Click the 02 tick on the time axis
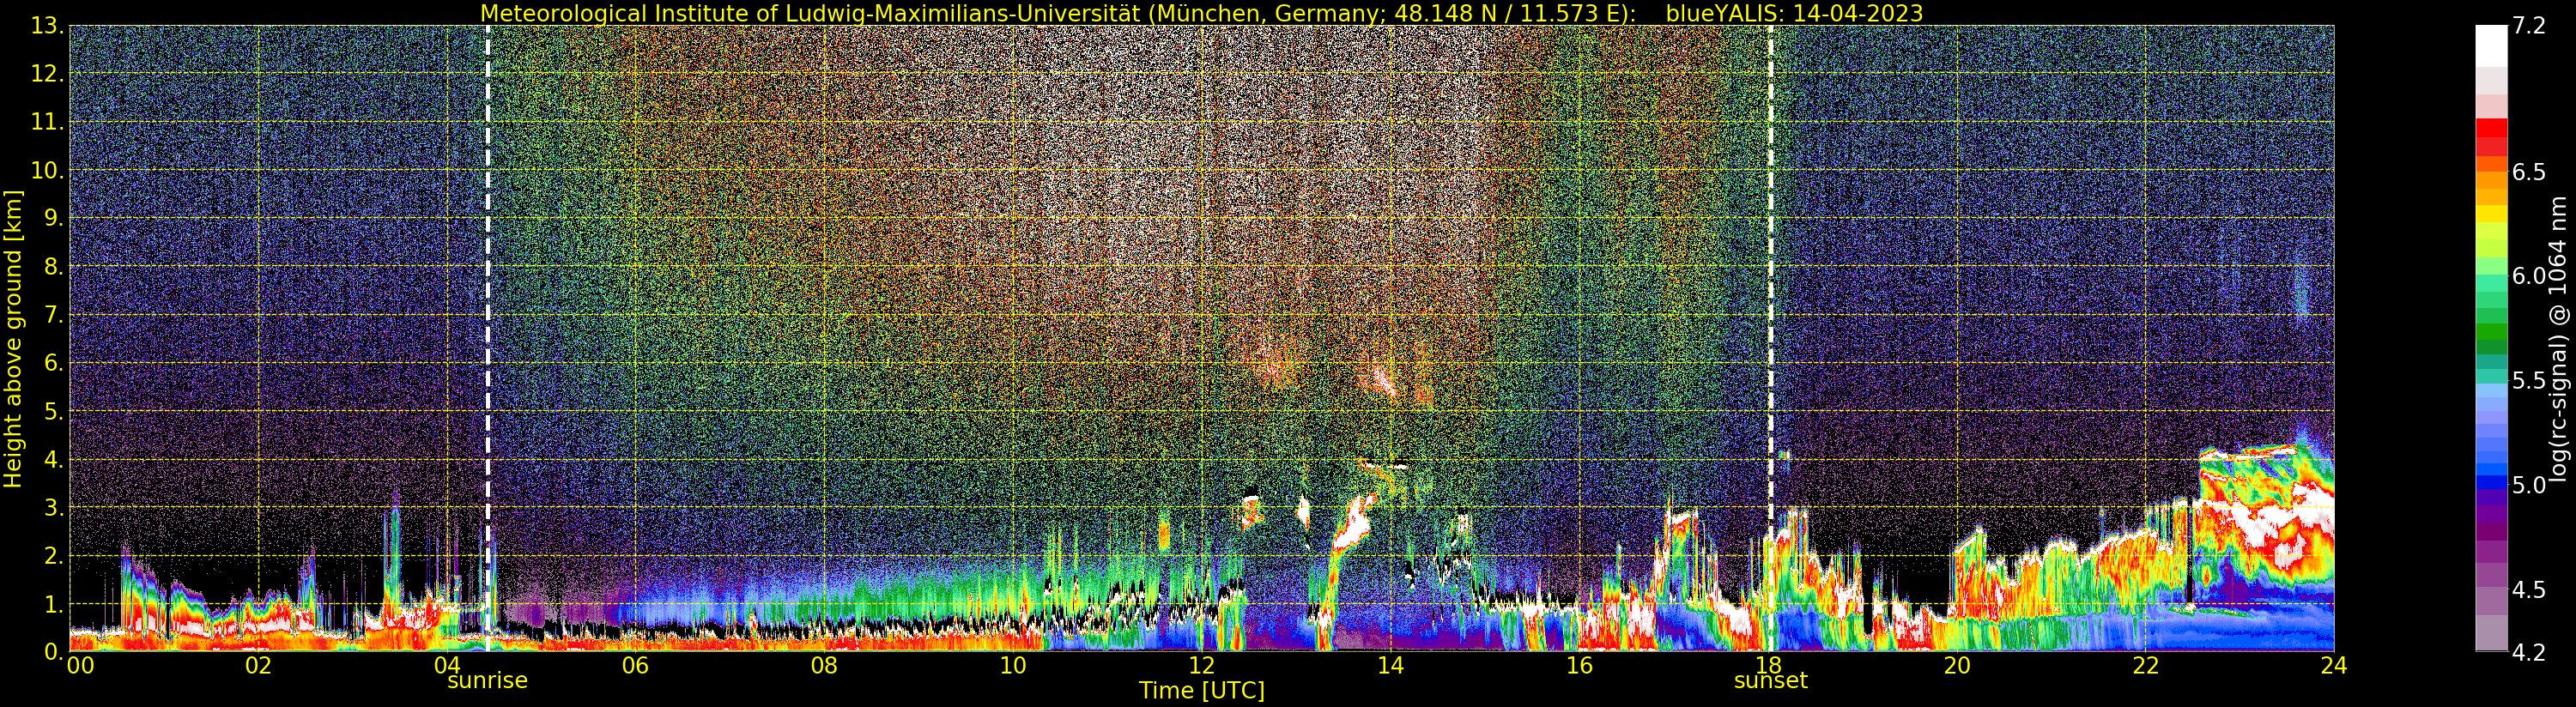This screenshot has width=2576, height=707. [x=258, y=666]
